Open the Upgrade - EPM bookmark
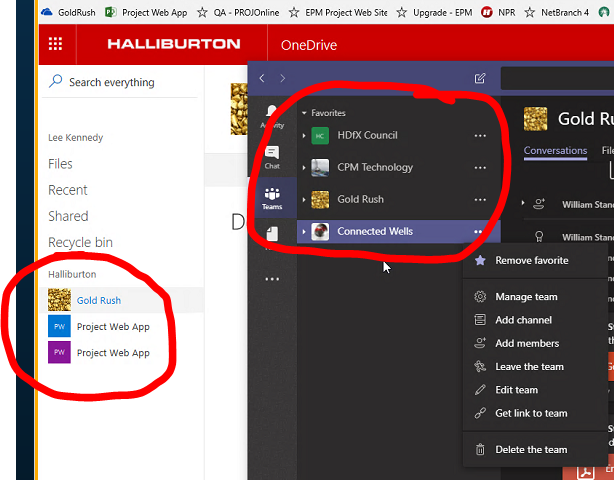Screen dimensions: 614x480 435,13
